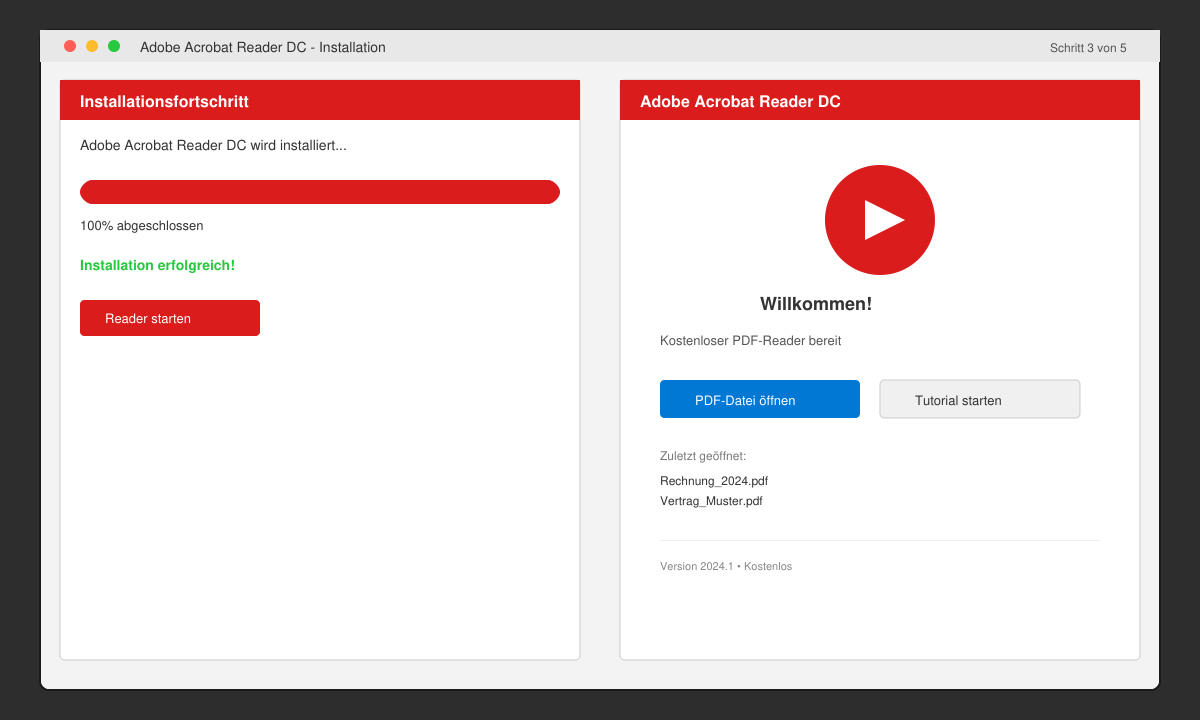Click the red installation progress bar
Screen dimensions: 1200x720
click(320, 192)
